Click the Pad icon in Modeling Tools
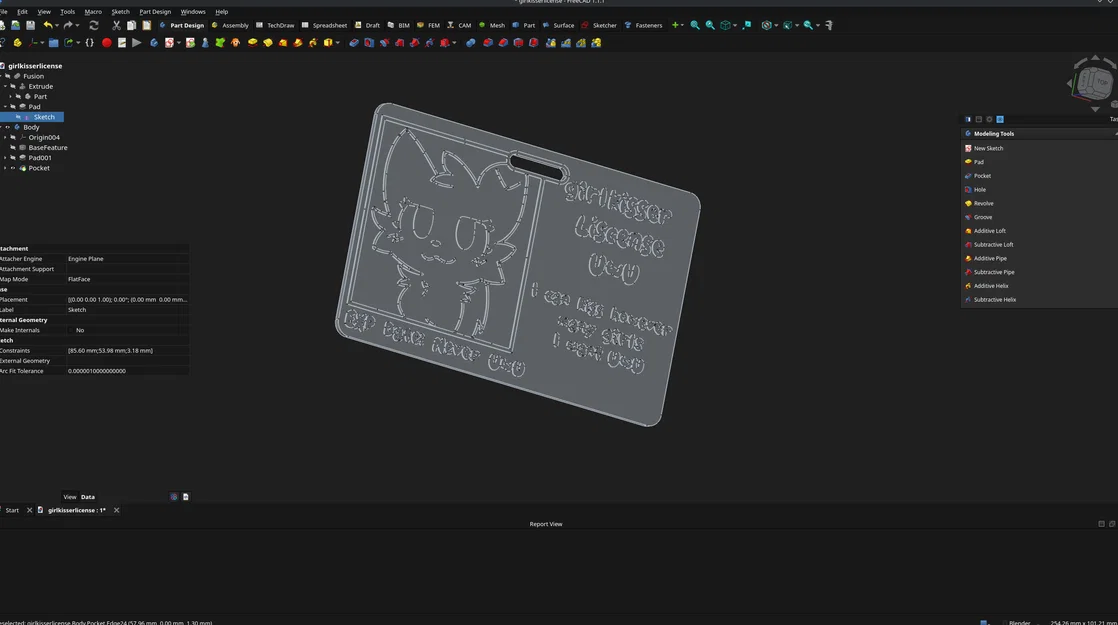Viewport: 1118px width, 625px height. (968, 162)
